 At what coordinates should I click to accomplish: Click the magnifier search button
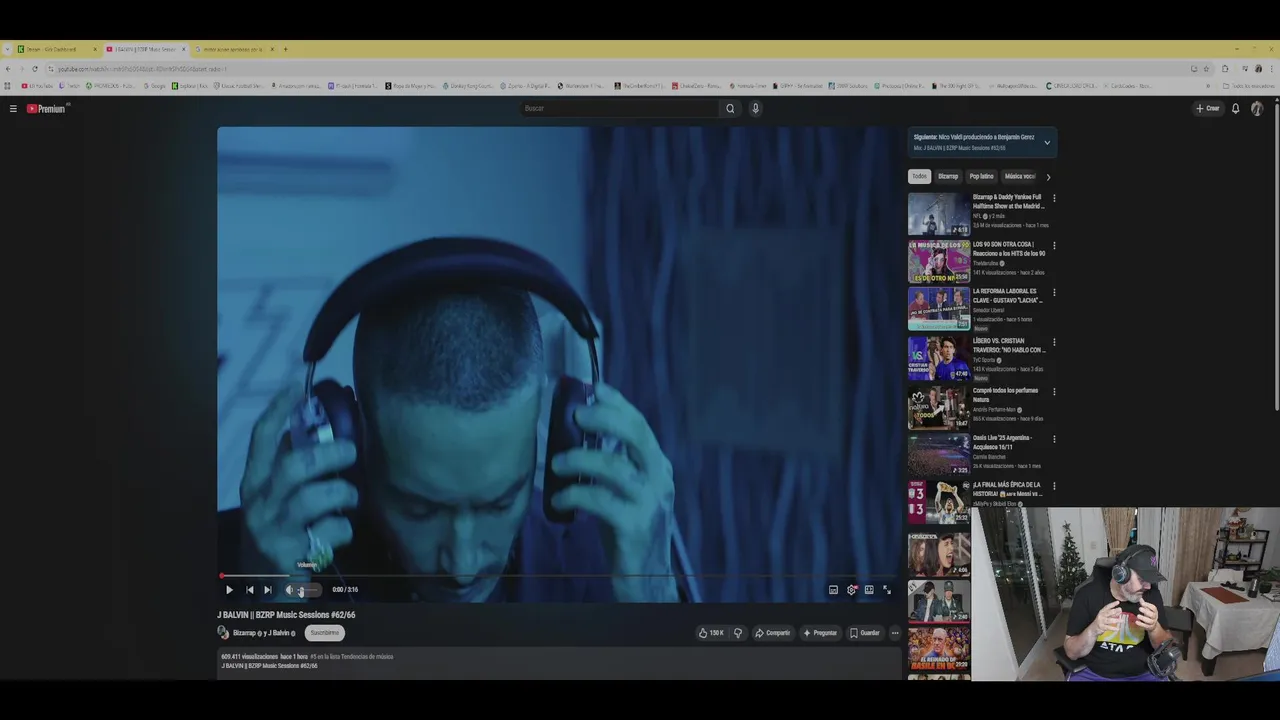pyautogui.click(x=730, y=109)
